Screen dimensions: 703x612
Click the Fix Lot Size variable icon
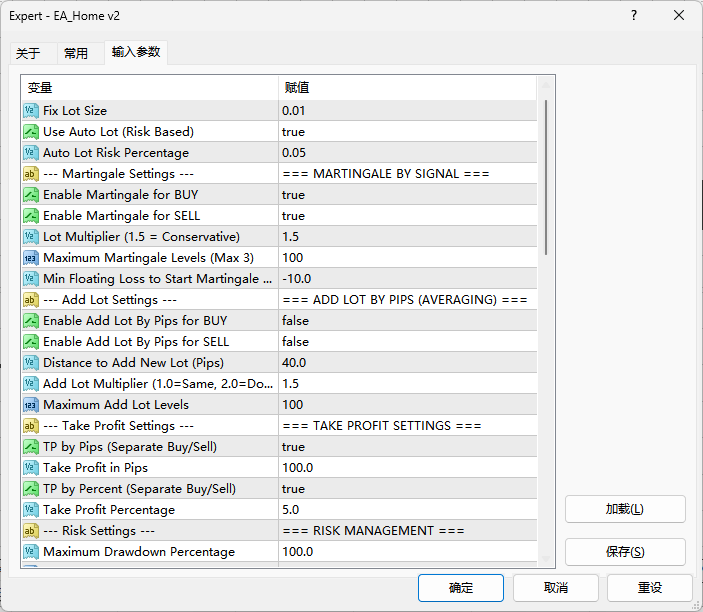[31, 111]
